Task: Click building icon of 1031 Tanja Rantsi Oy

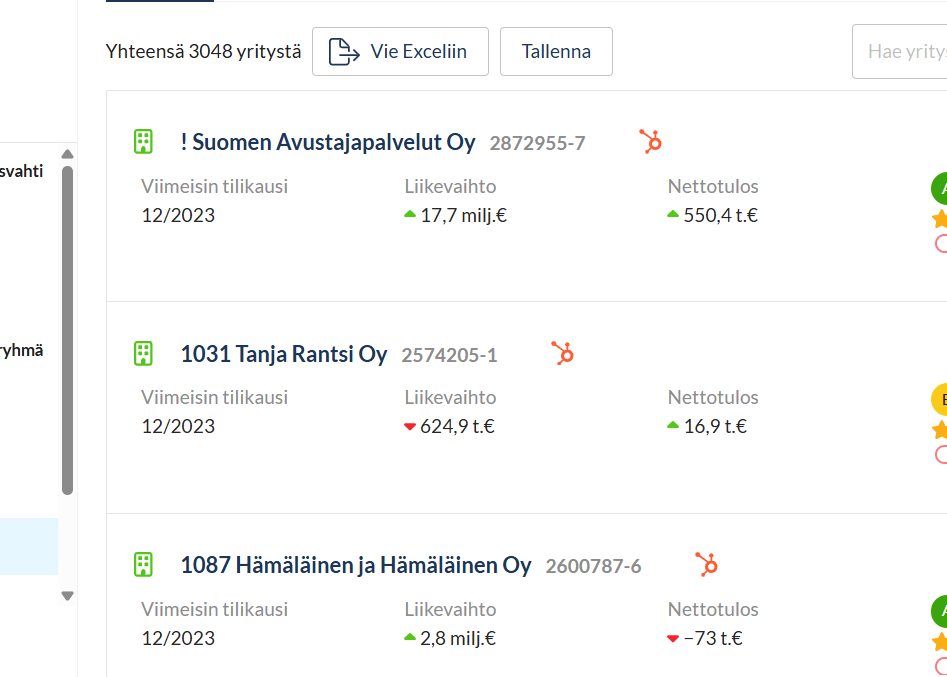Action: [x=143, y=353]
